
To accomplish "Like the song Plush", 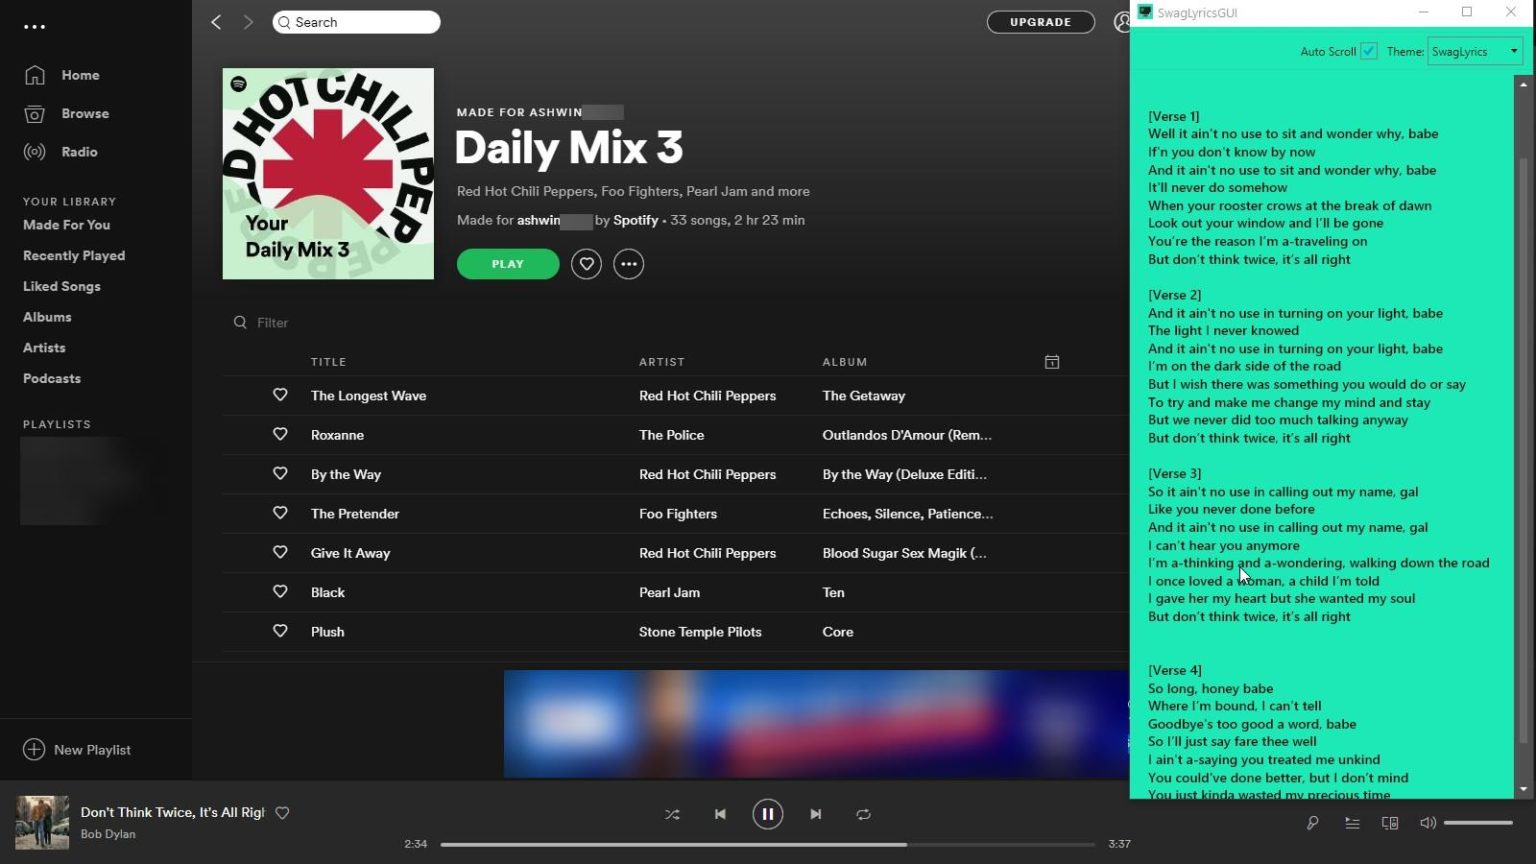I will click(280, 631).
